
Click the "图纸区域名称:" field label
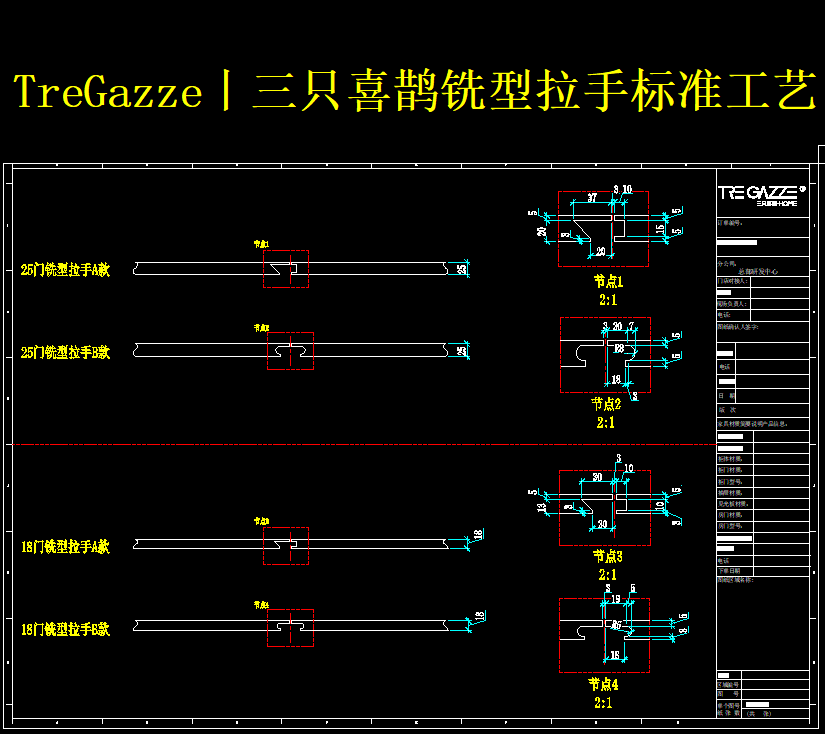pyautogui.click(x=736, y=580)
